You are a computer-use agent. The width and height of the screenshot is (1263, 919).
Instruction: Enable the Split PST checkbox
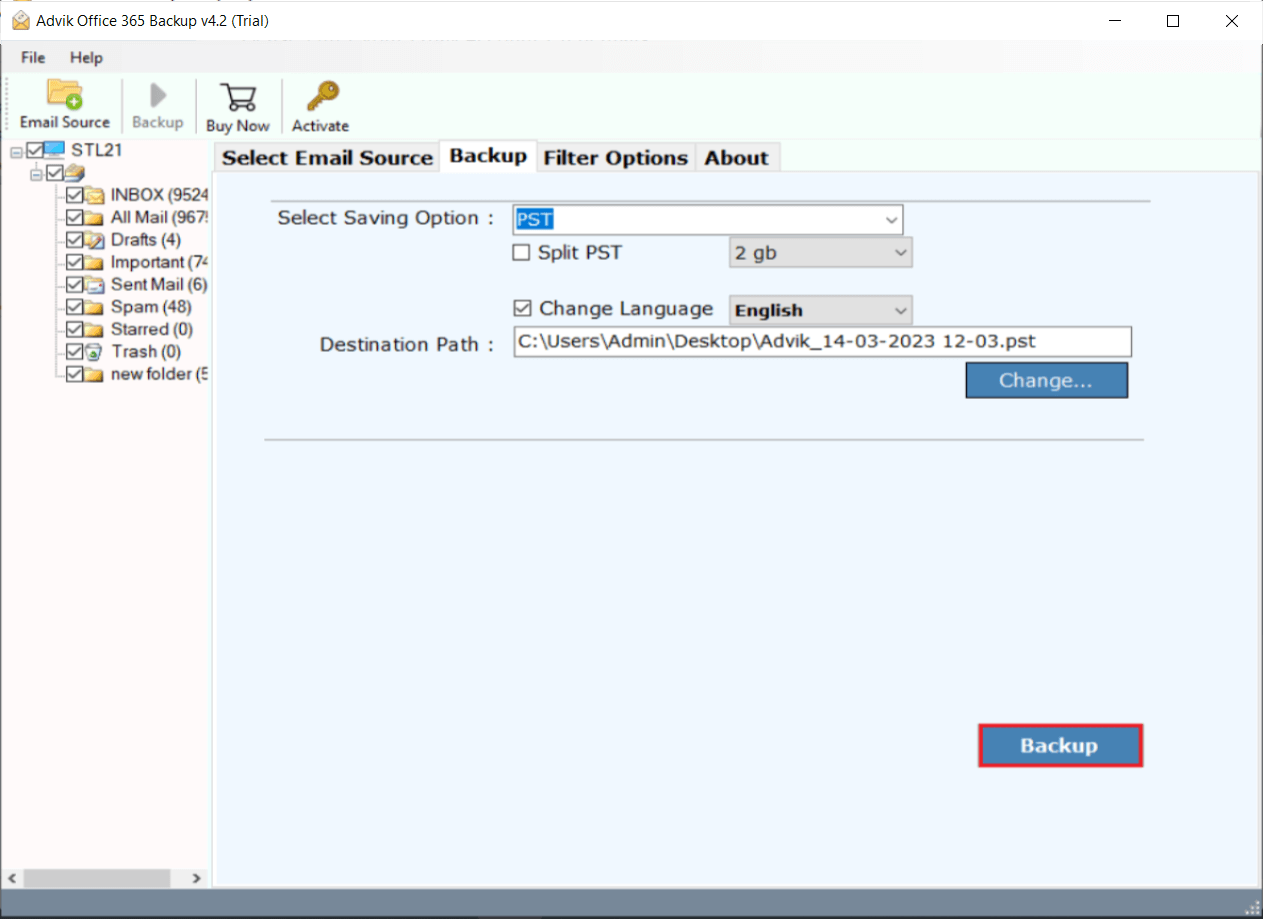click(521, 253)
